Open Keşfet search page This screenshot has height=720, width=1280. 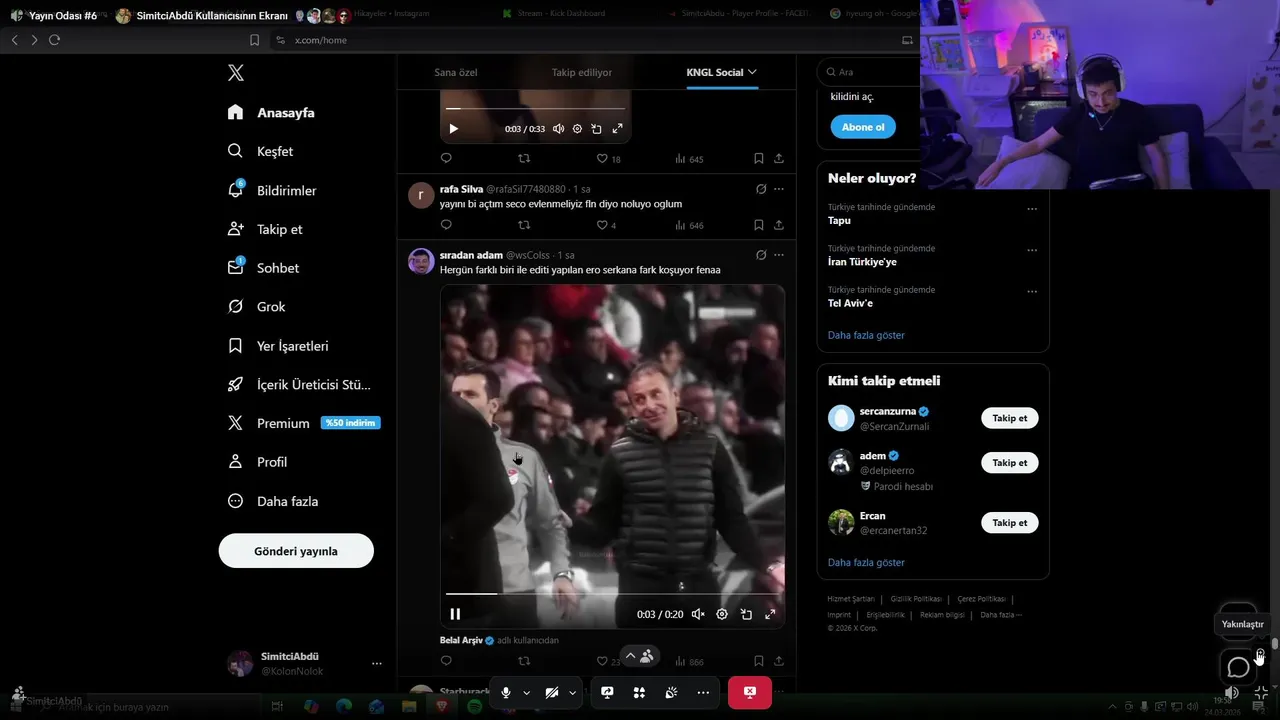[x=260, y=151]
